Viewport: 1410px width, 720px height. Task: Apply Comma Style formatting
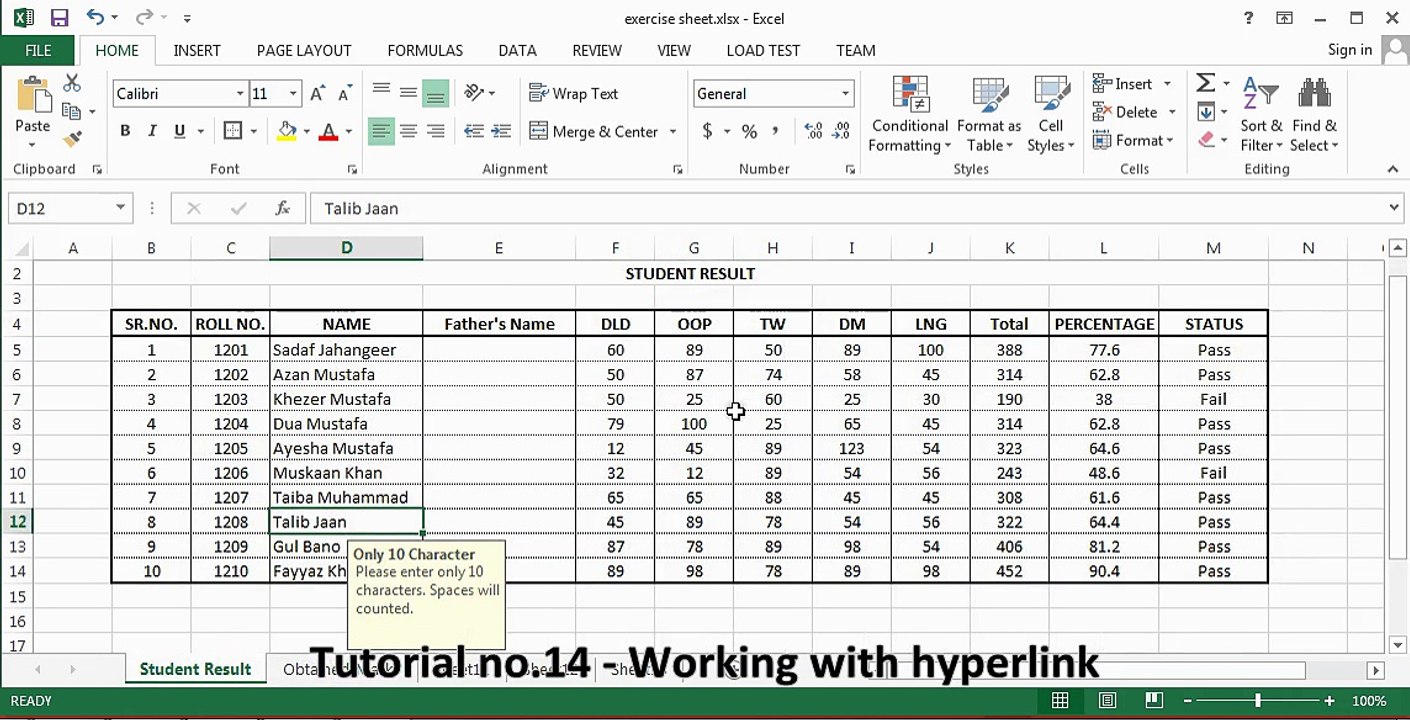click(x=776, y=131)
